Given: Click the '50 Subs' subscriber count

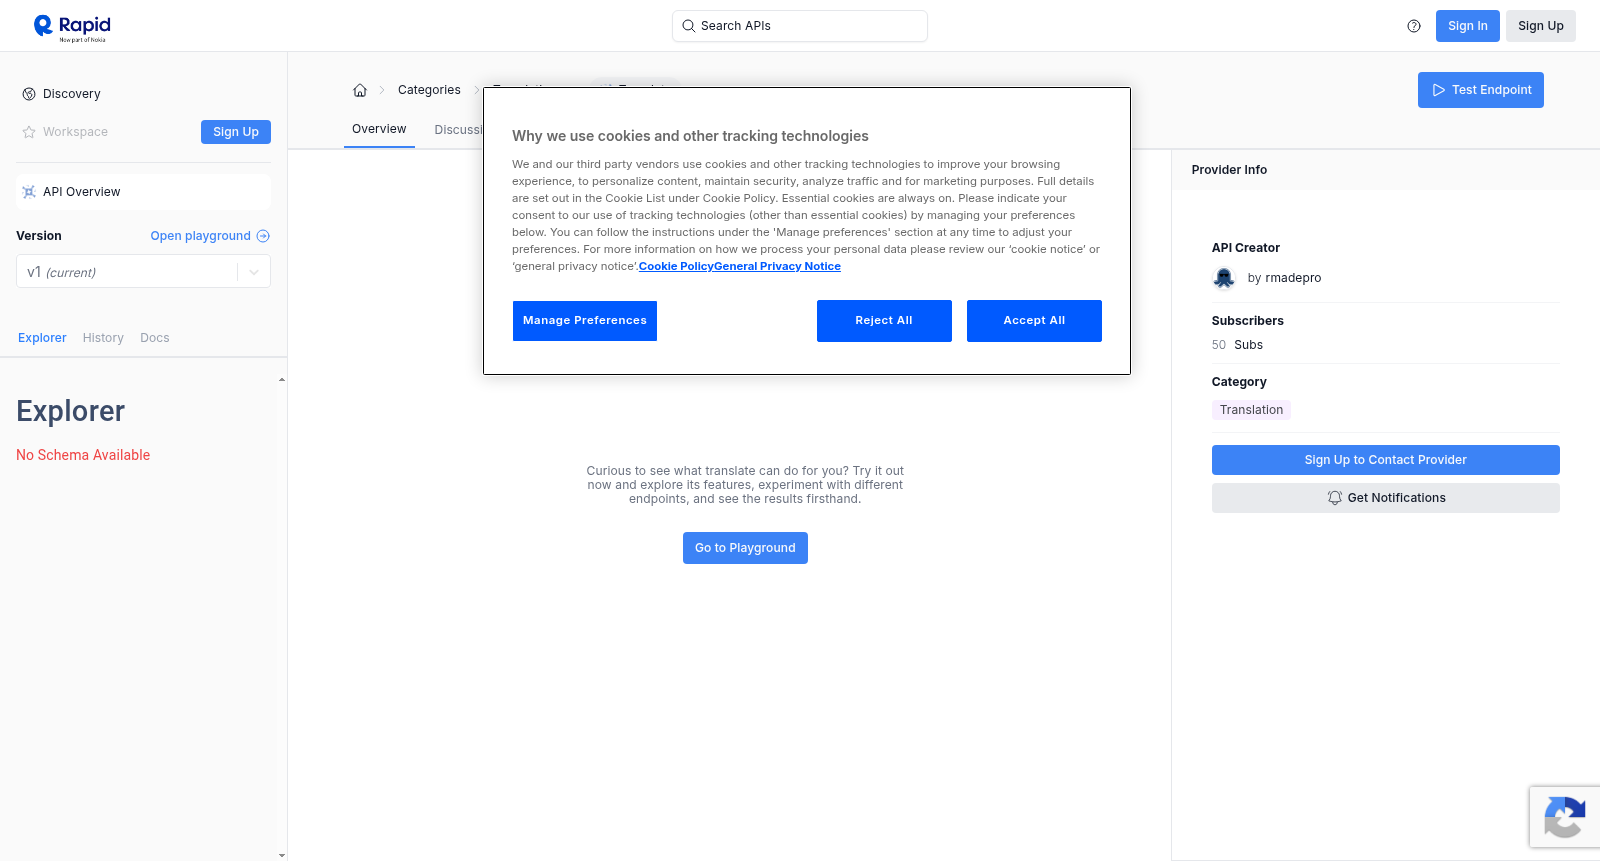Looking at the screenshot, I should coord(1237,345).
